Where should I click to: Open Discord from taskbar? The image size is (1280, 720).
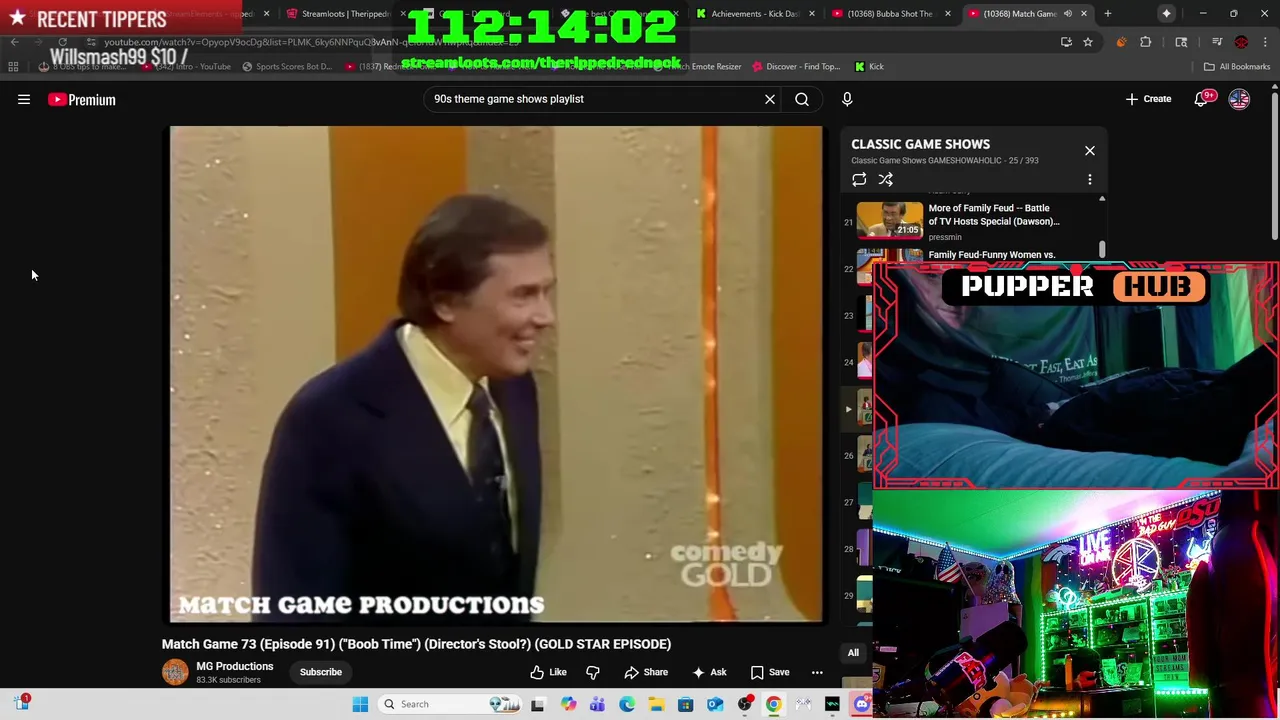[x=862, y=704]
